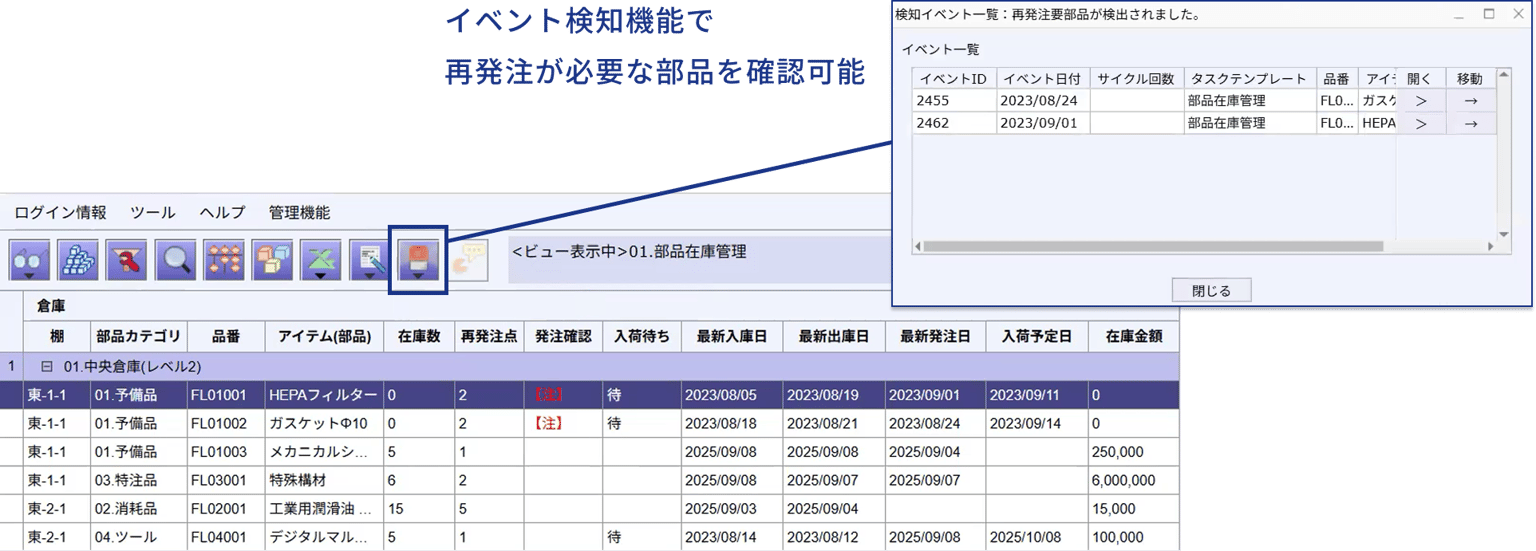
Task: Select event ID 2455 cell
Action: (x=954, y=100)
